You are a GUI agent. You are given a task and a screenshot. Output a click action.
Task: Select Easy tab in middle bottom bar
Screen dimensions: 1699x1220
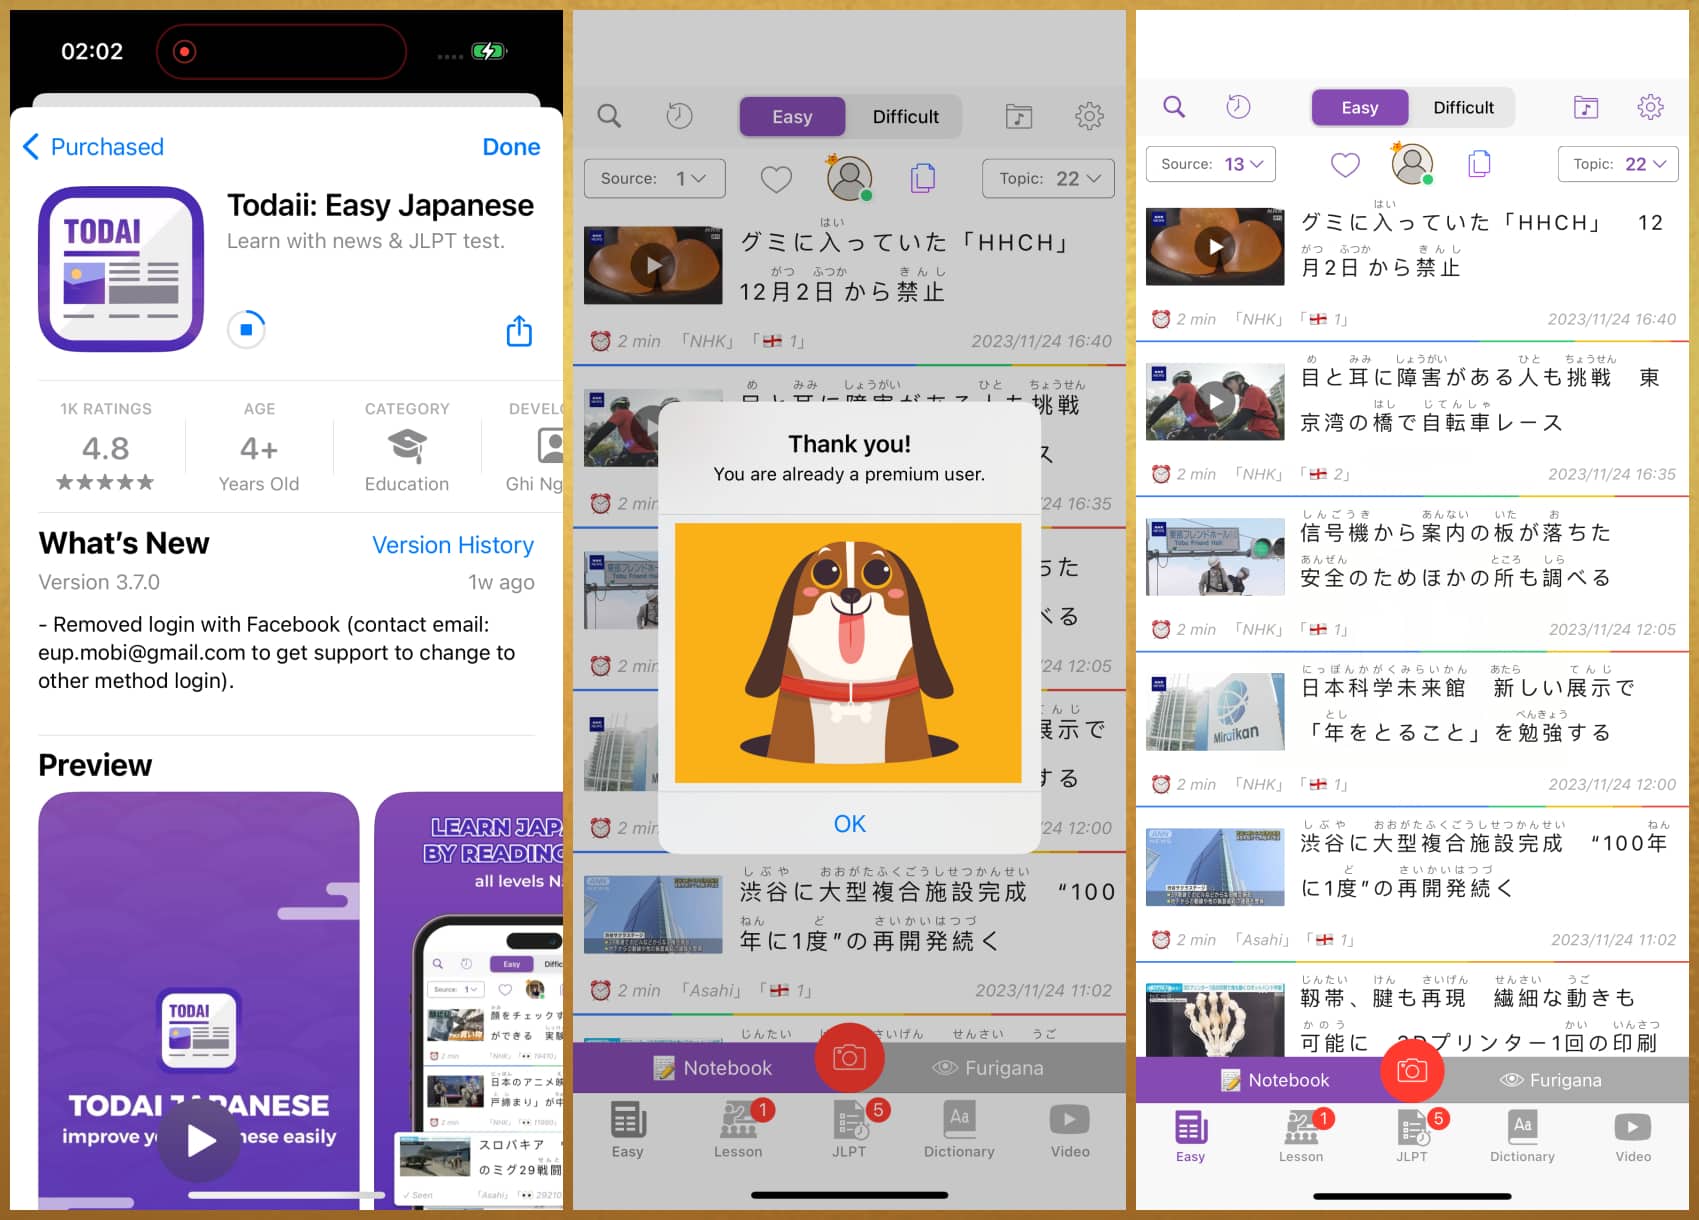point(627,1130)
